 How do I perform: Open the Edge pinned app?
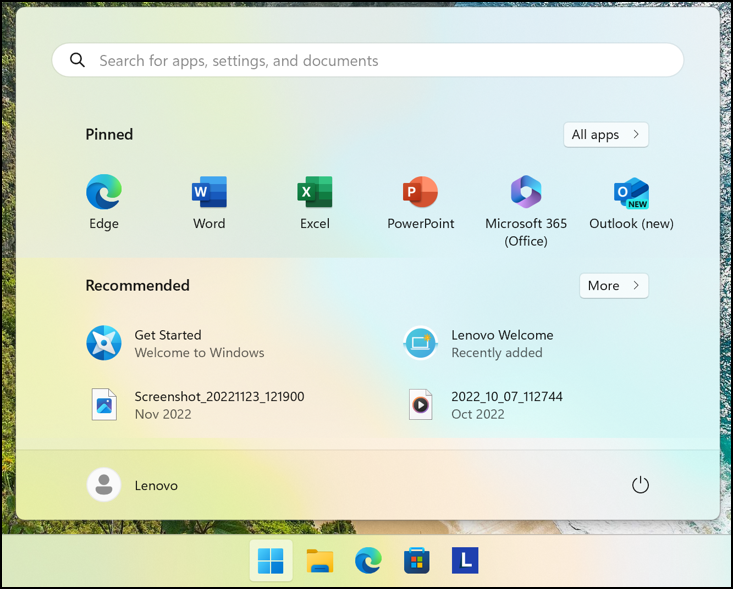(104, 202)
